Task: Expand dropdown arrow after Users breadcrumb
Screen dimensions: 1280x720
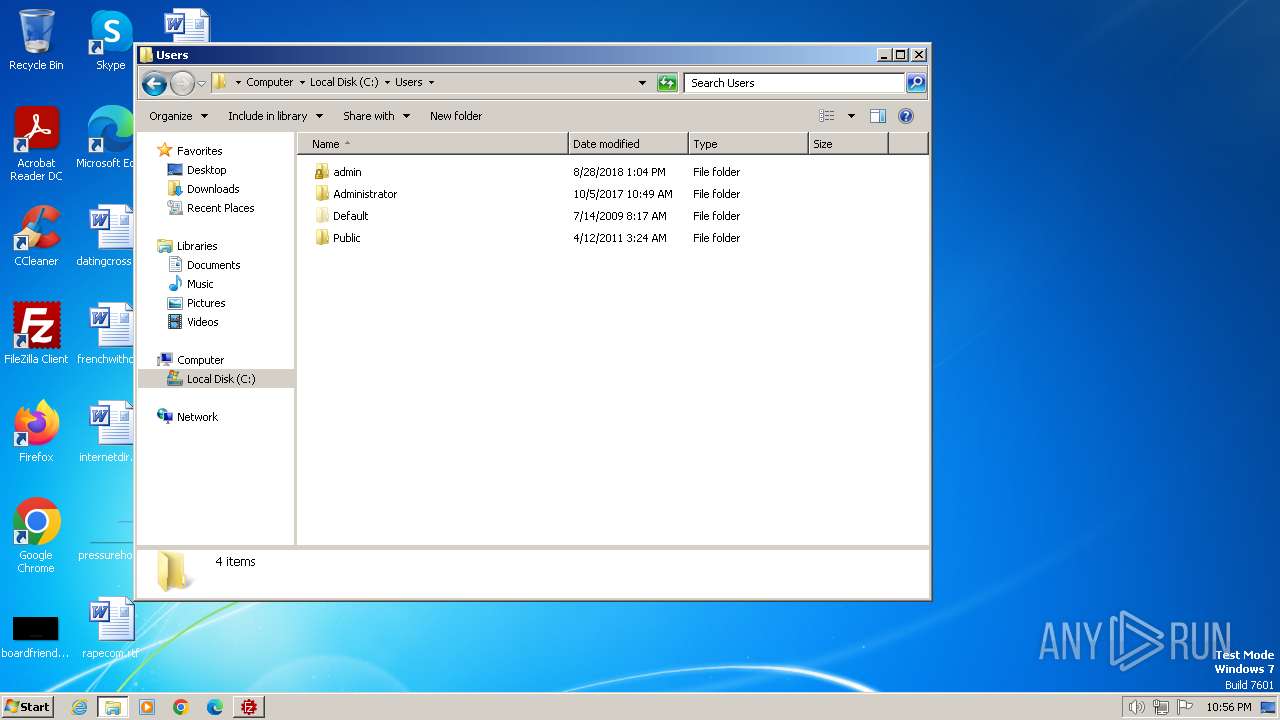Action: coord(431,83)
